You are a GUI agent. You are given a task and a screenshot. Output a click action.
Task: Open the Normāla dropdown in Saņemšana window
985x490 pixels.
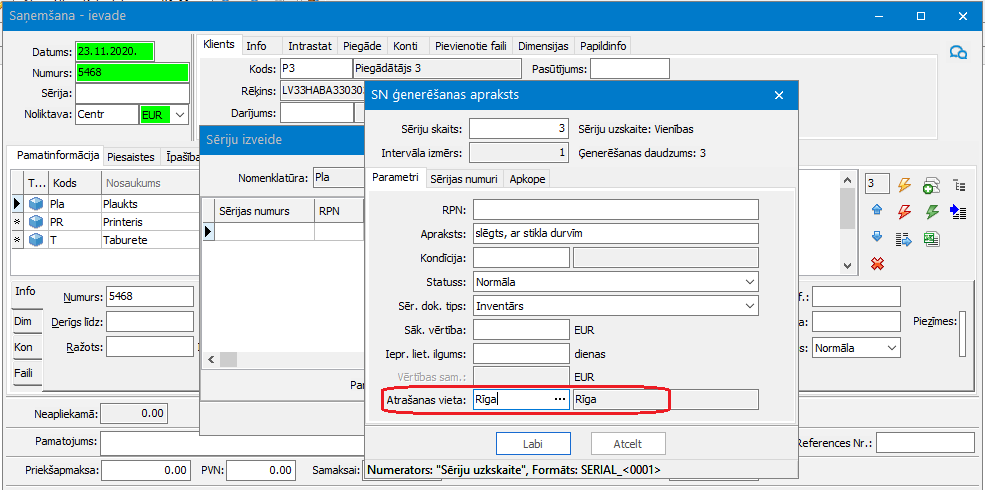click(x=891, y=347)
